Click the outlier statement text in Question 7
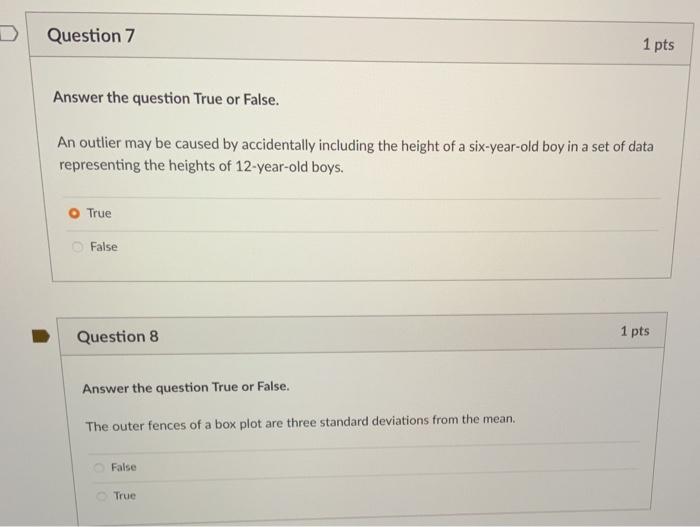 click(355, 155)
